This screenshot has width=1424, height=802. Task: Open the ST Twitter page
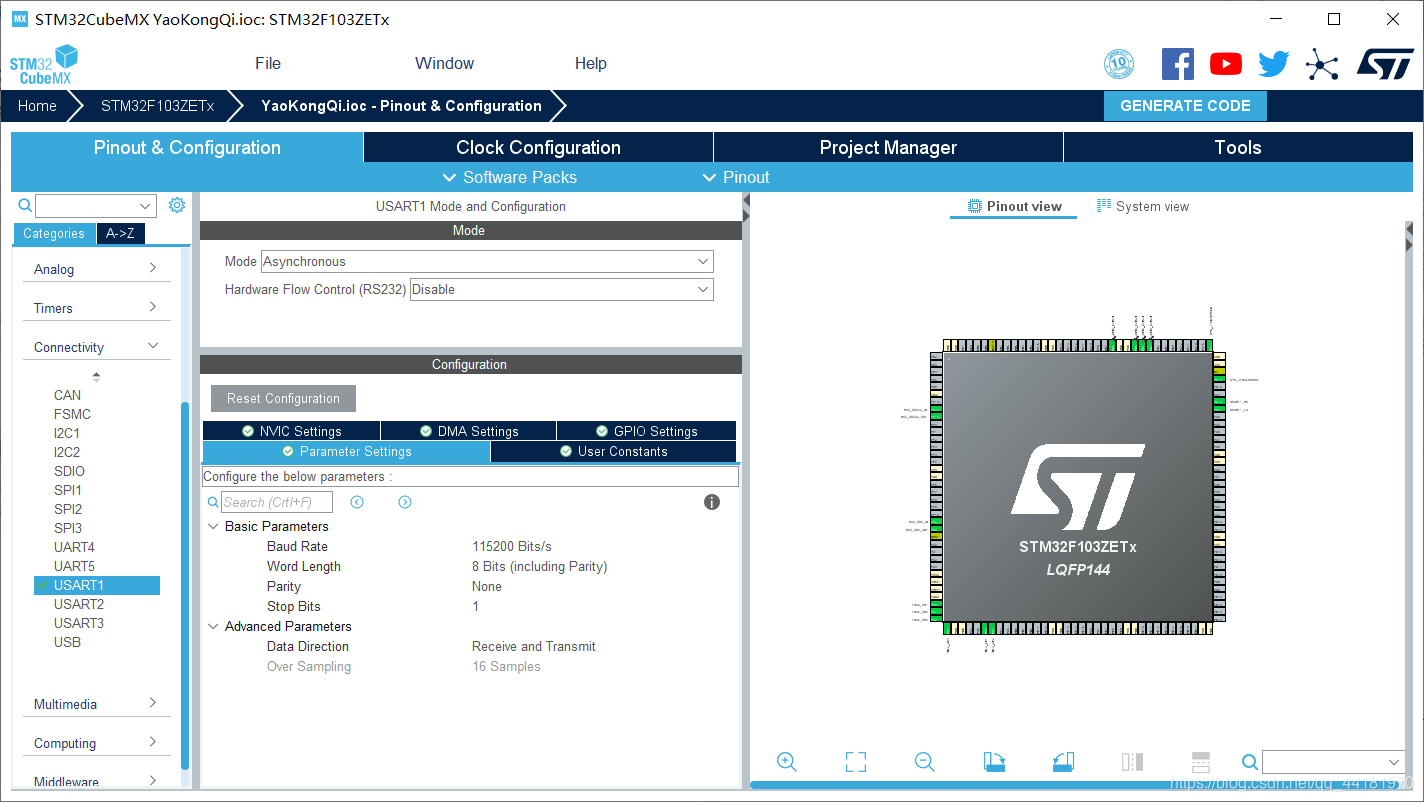1274,64
